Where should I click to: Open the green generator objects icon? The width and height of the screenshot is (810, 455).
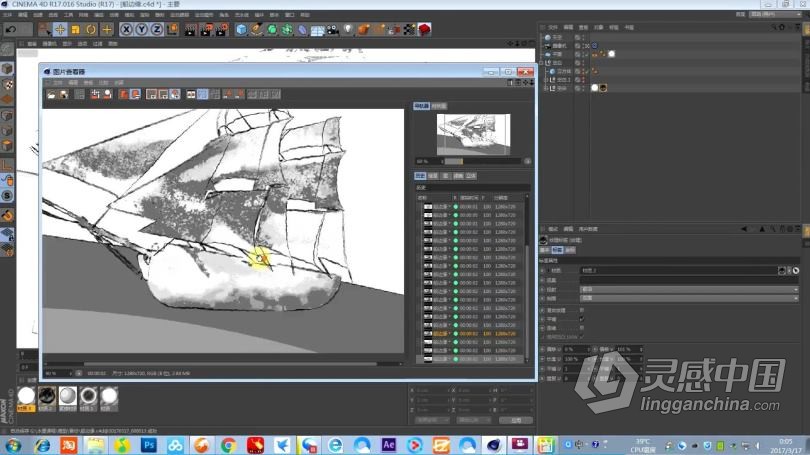(x=272, y=29)
